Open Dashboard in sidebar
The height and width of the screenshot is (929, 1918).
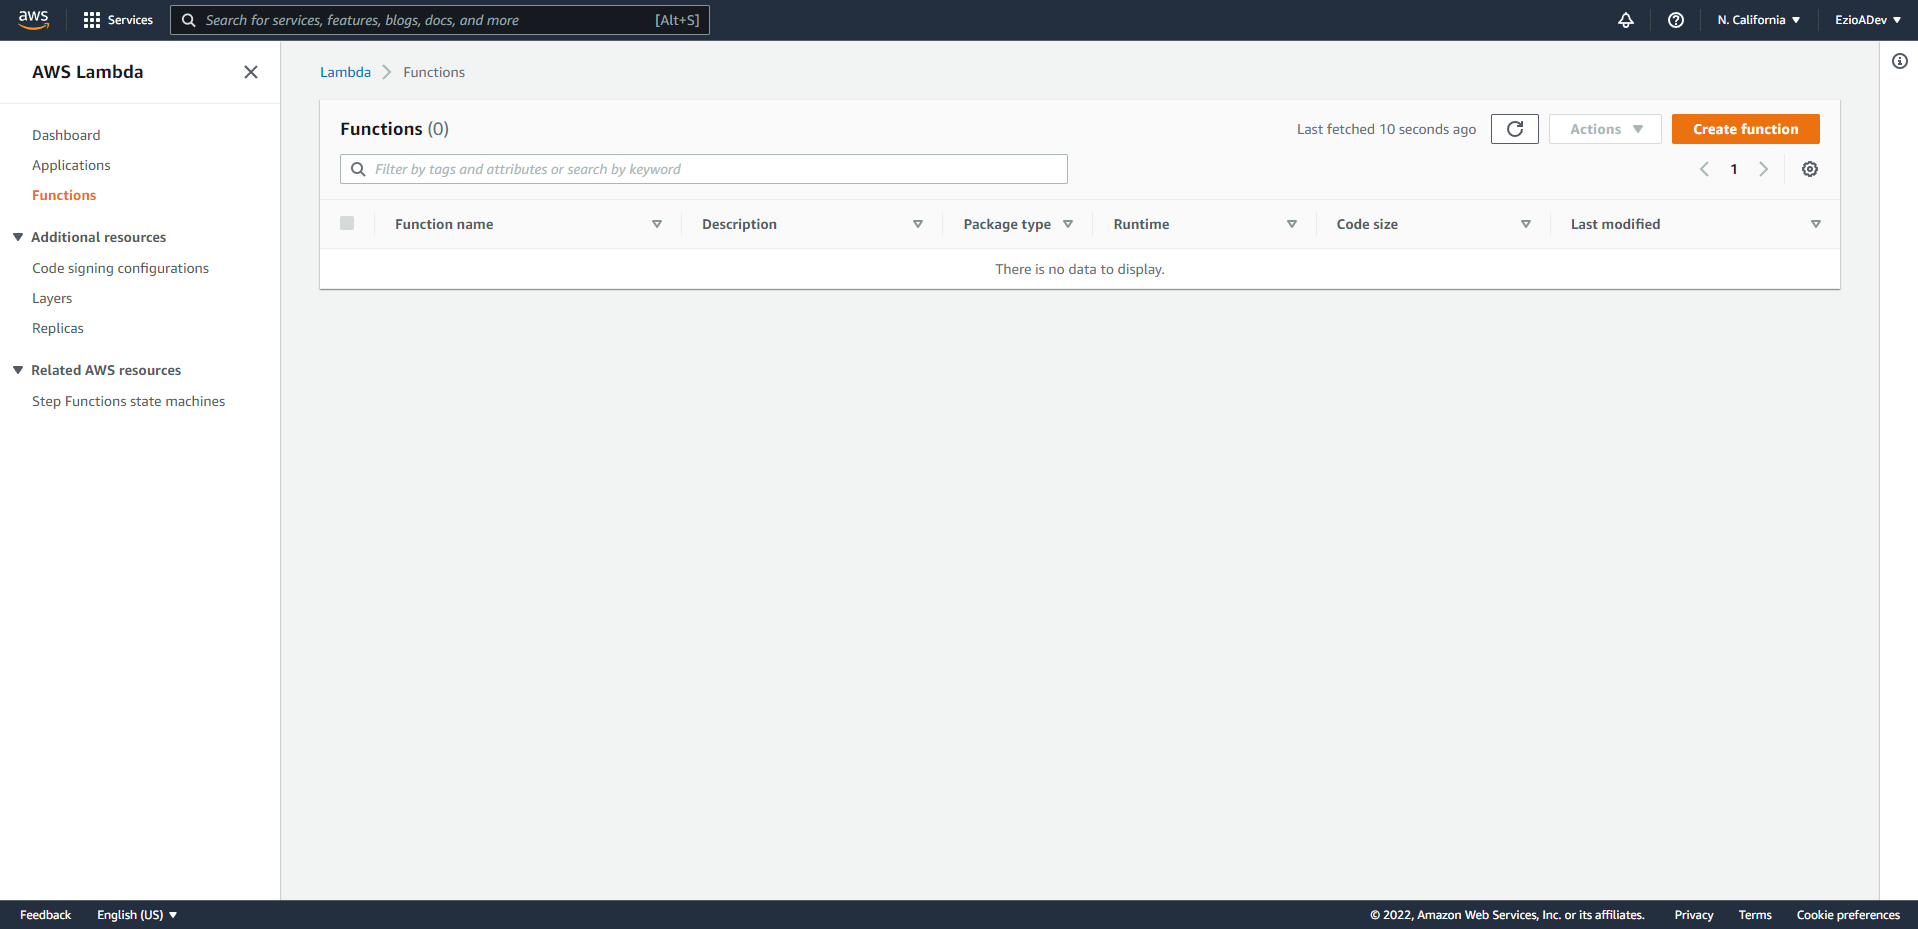(66, 135)
